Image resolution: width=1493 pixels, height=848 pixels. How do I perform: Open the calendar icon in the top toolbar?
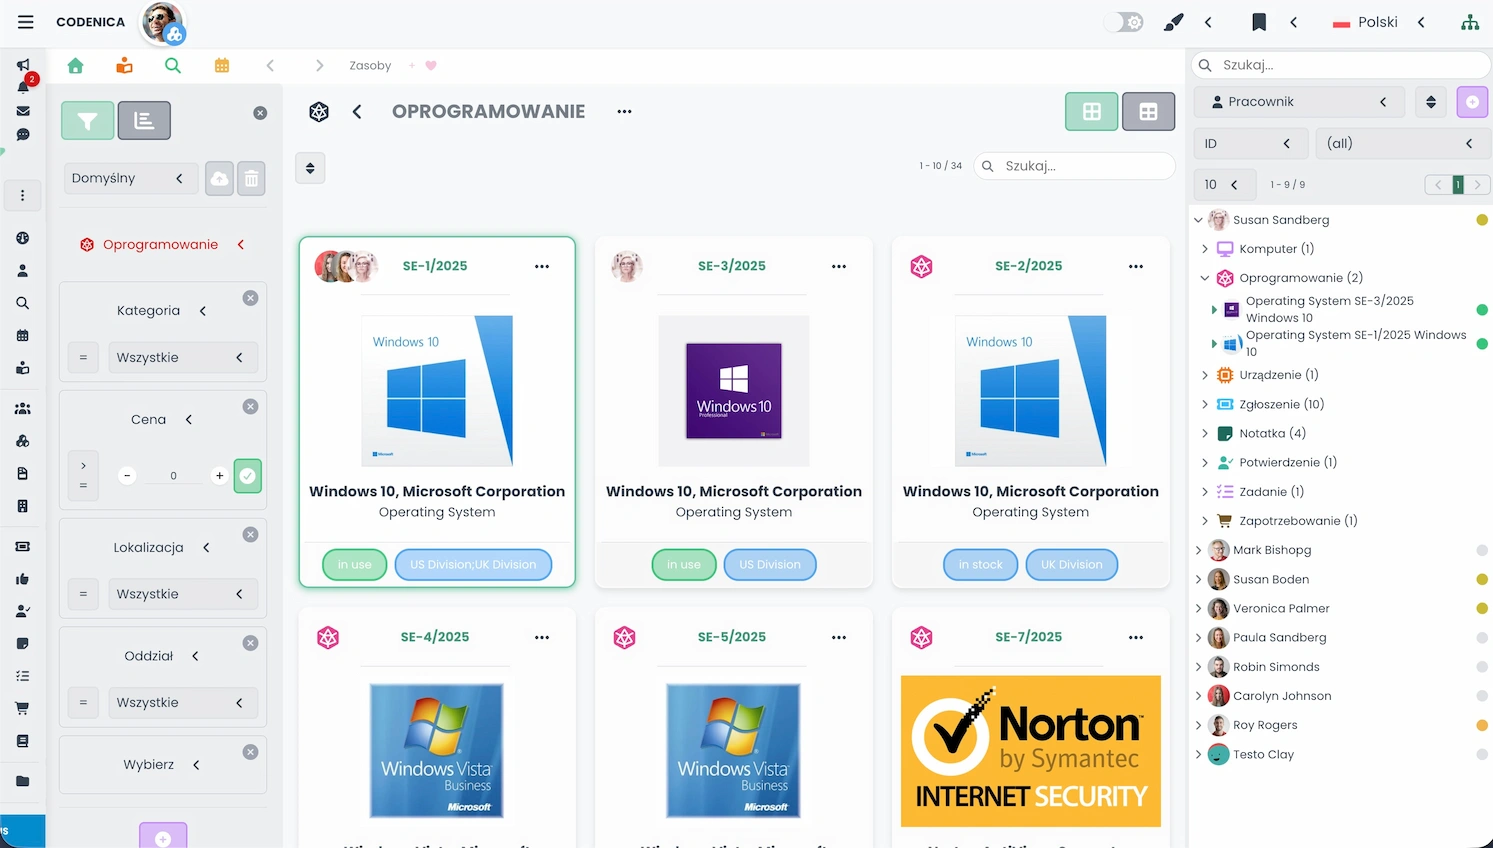tap(222, 66)
